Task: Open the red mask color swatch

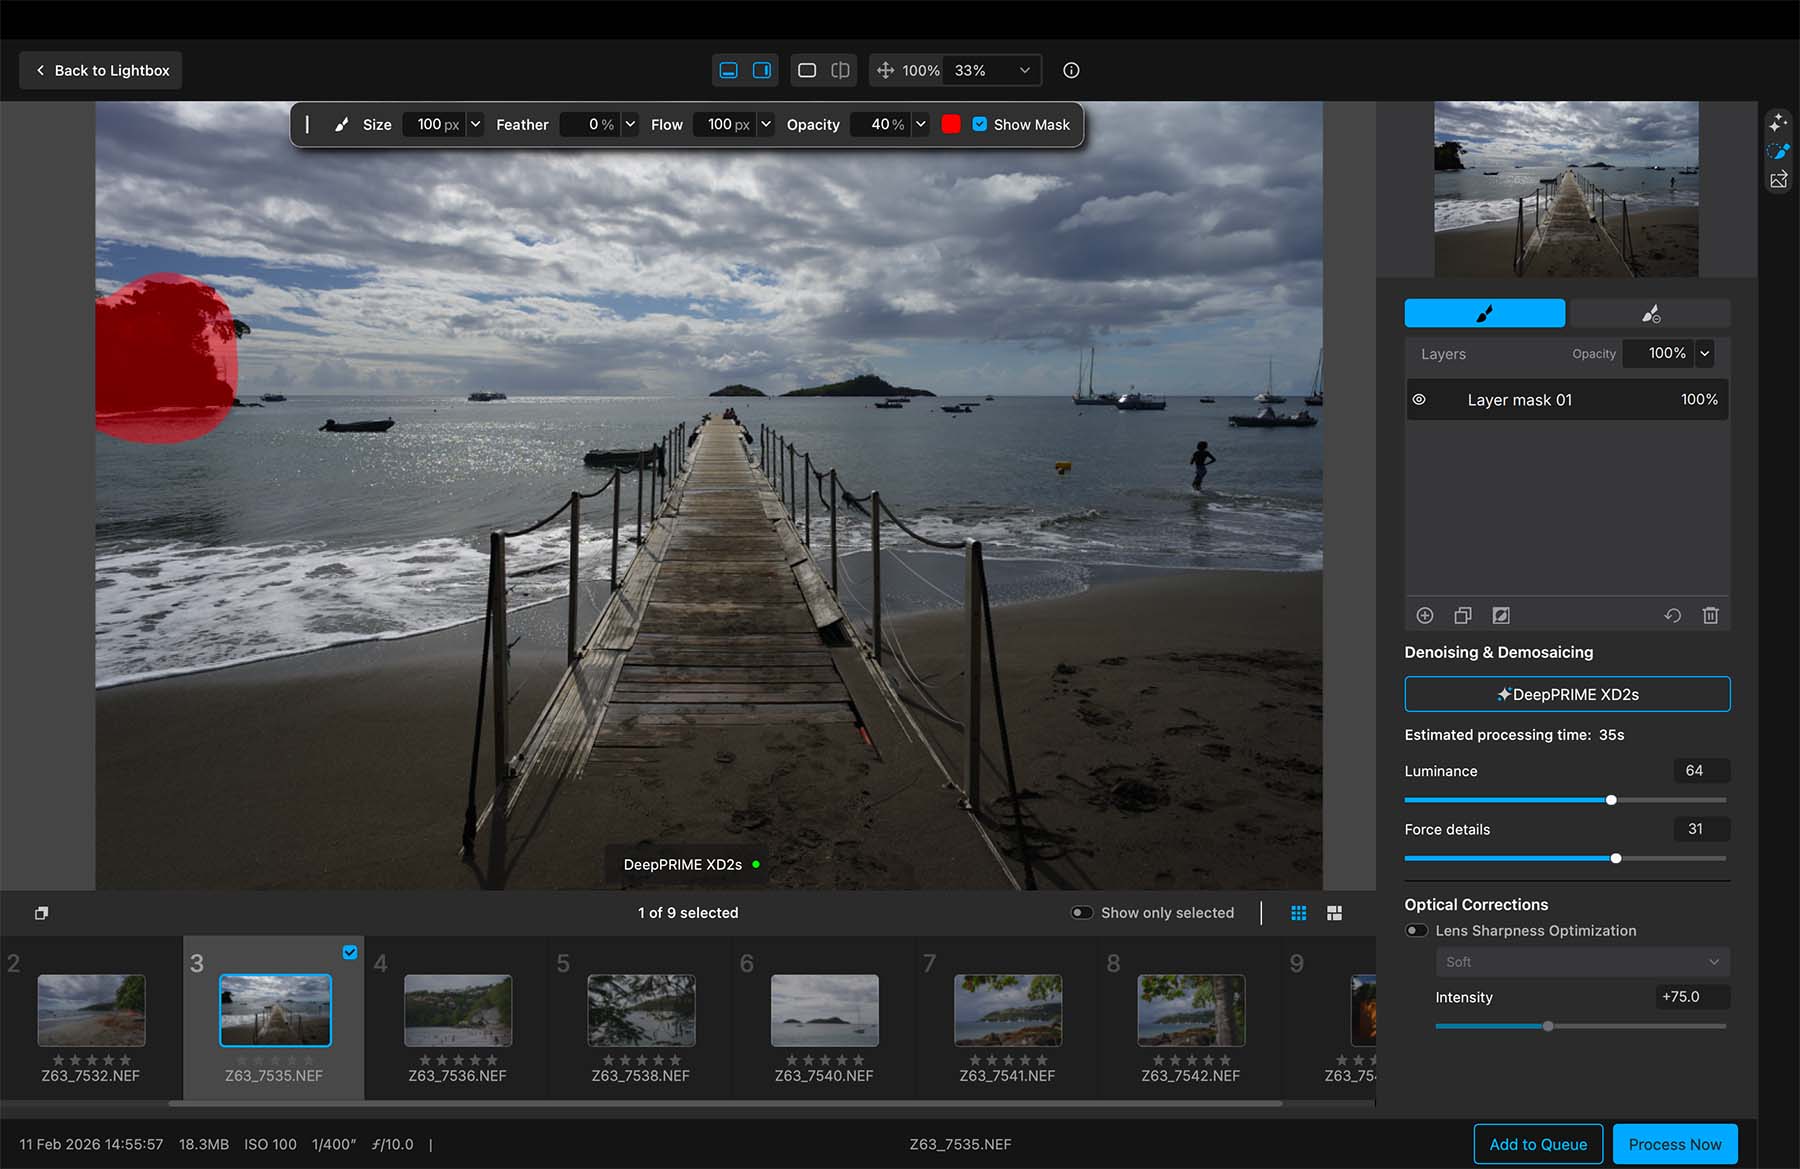Action: (951, 124)
